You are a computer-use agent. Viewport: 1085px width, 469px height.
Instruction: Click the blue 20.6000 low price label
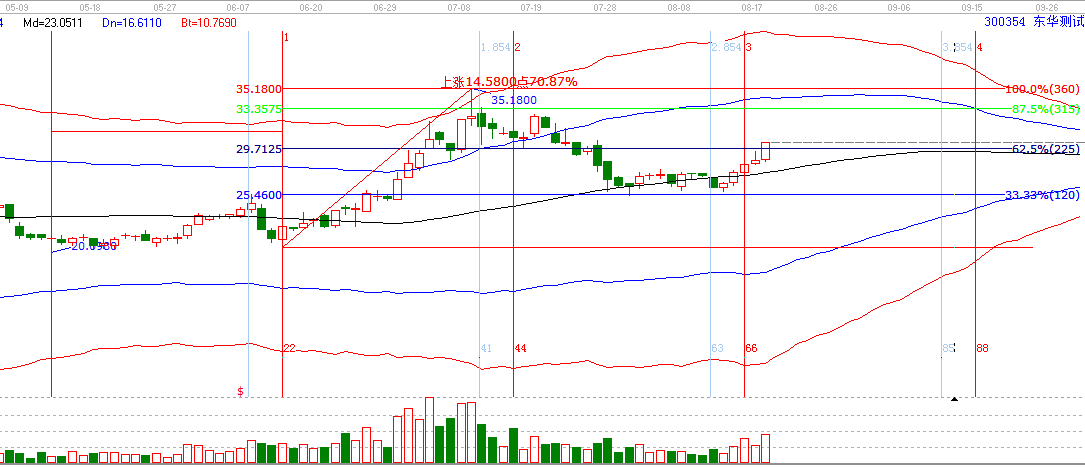click(93, 246)
